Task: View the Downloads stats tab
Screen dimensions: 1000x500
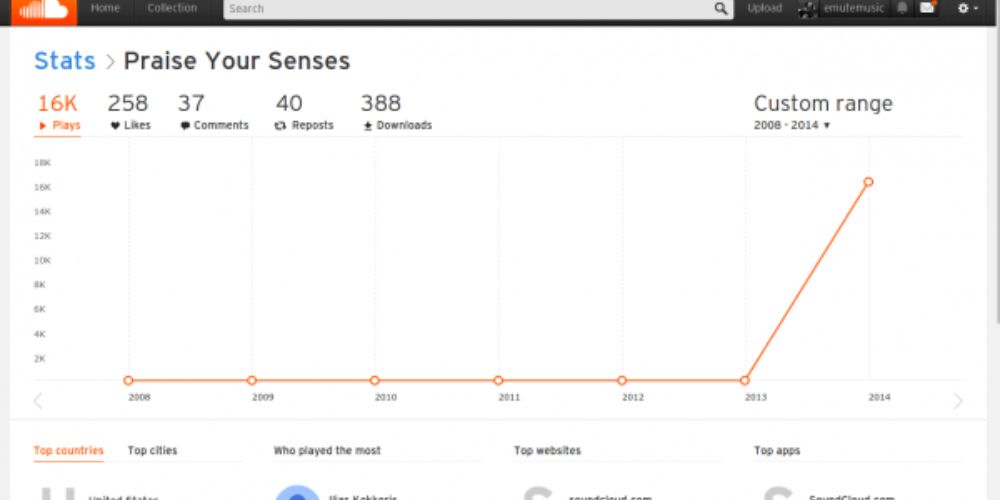Action: coord(396,113)
